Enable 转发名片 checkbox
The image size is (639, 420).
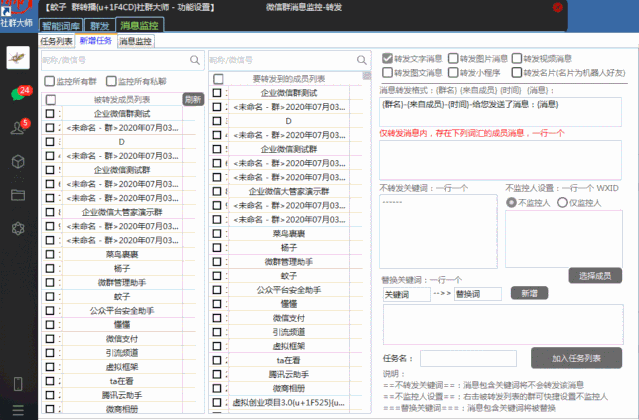click(x=516, y=73)
